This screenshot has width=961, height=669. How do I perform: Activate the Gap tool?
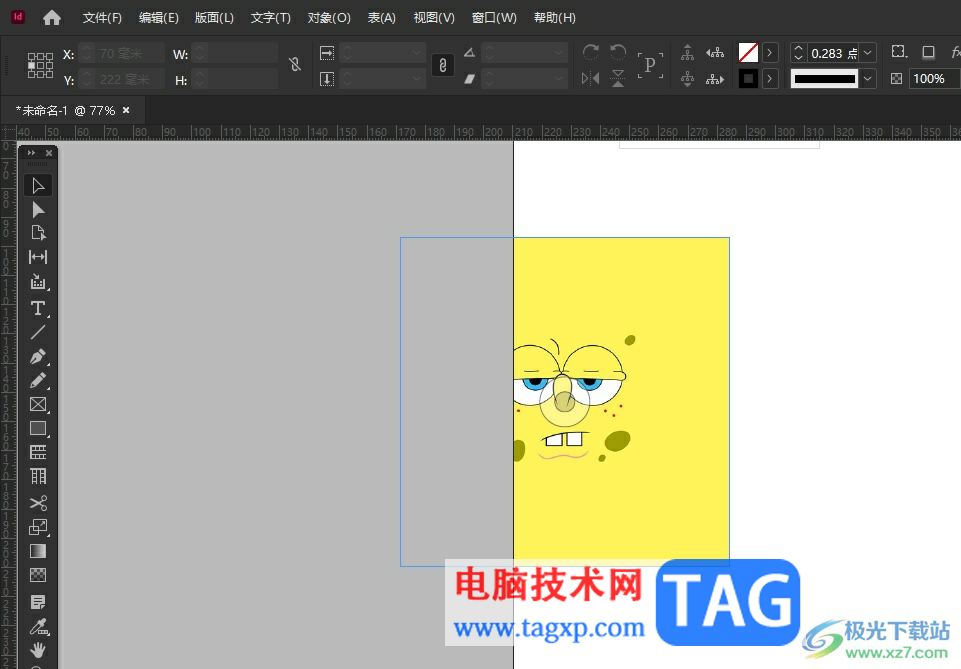point(38,257)
